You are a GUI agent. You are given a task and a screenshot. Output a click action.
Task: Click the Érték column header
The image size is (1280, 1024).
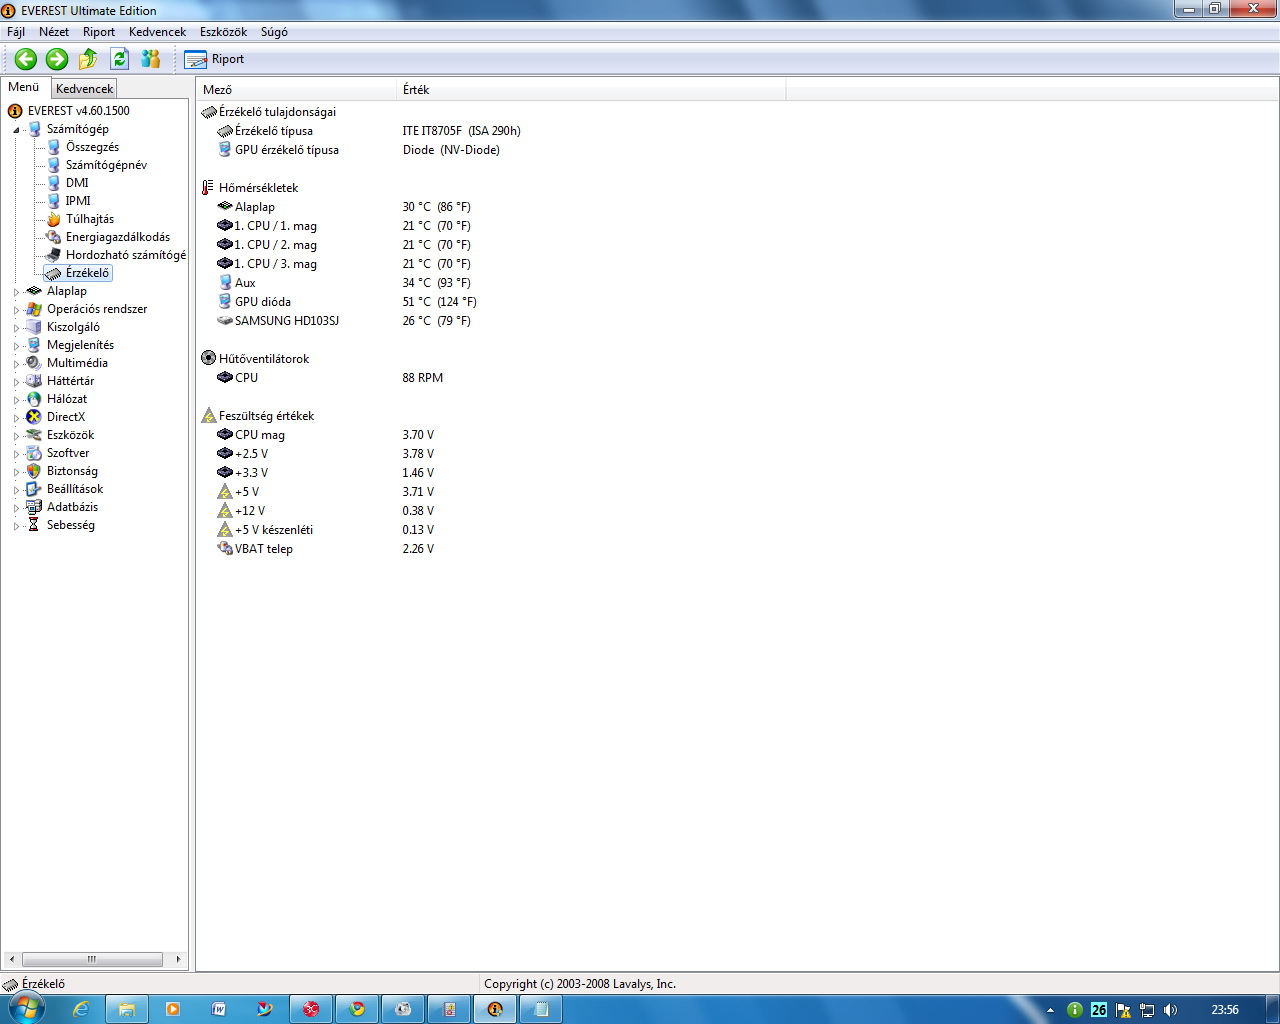591,90
